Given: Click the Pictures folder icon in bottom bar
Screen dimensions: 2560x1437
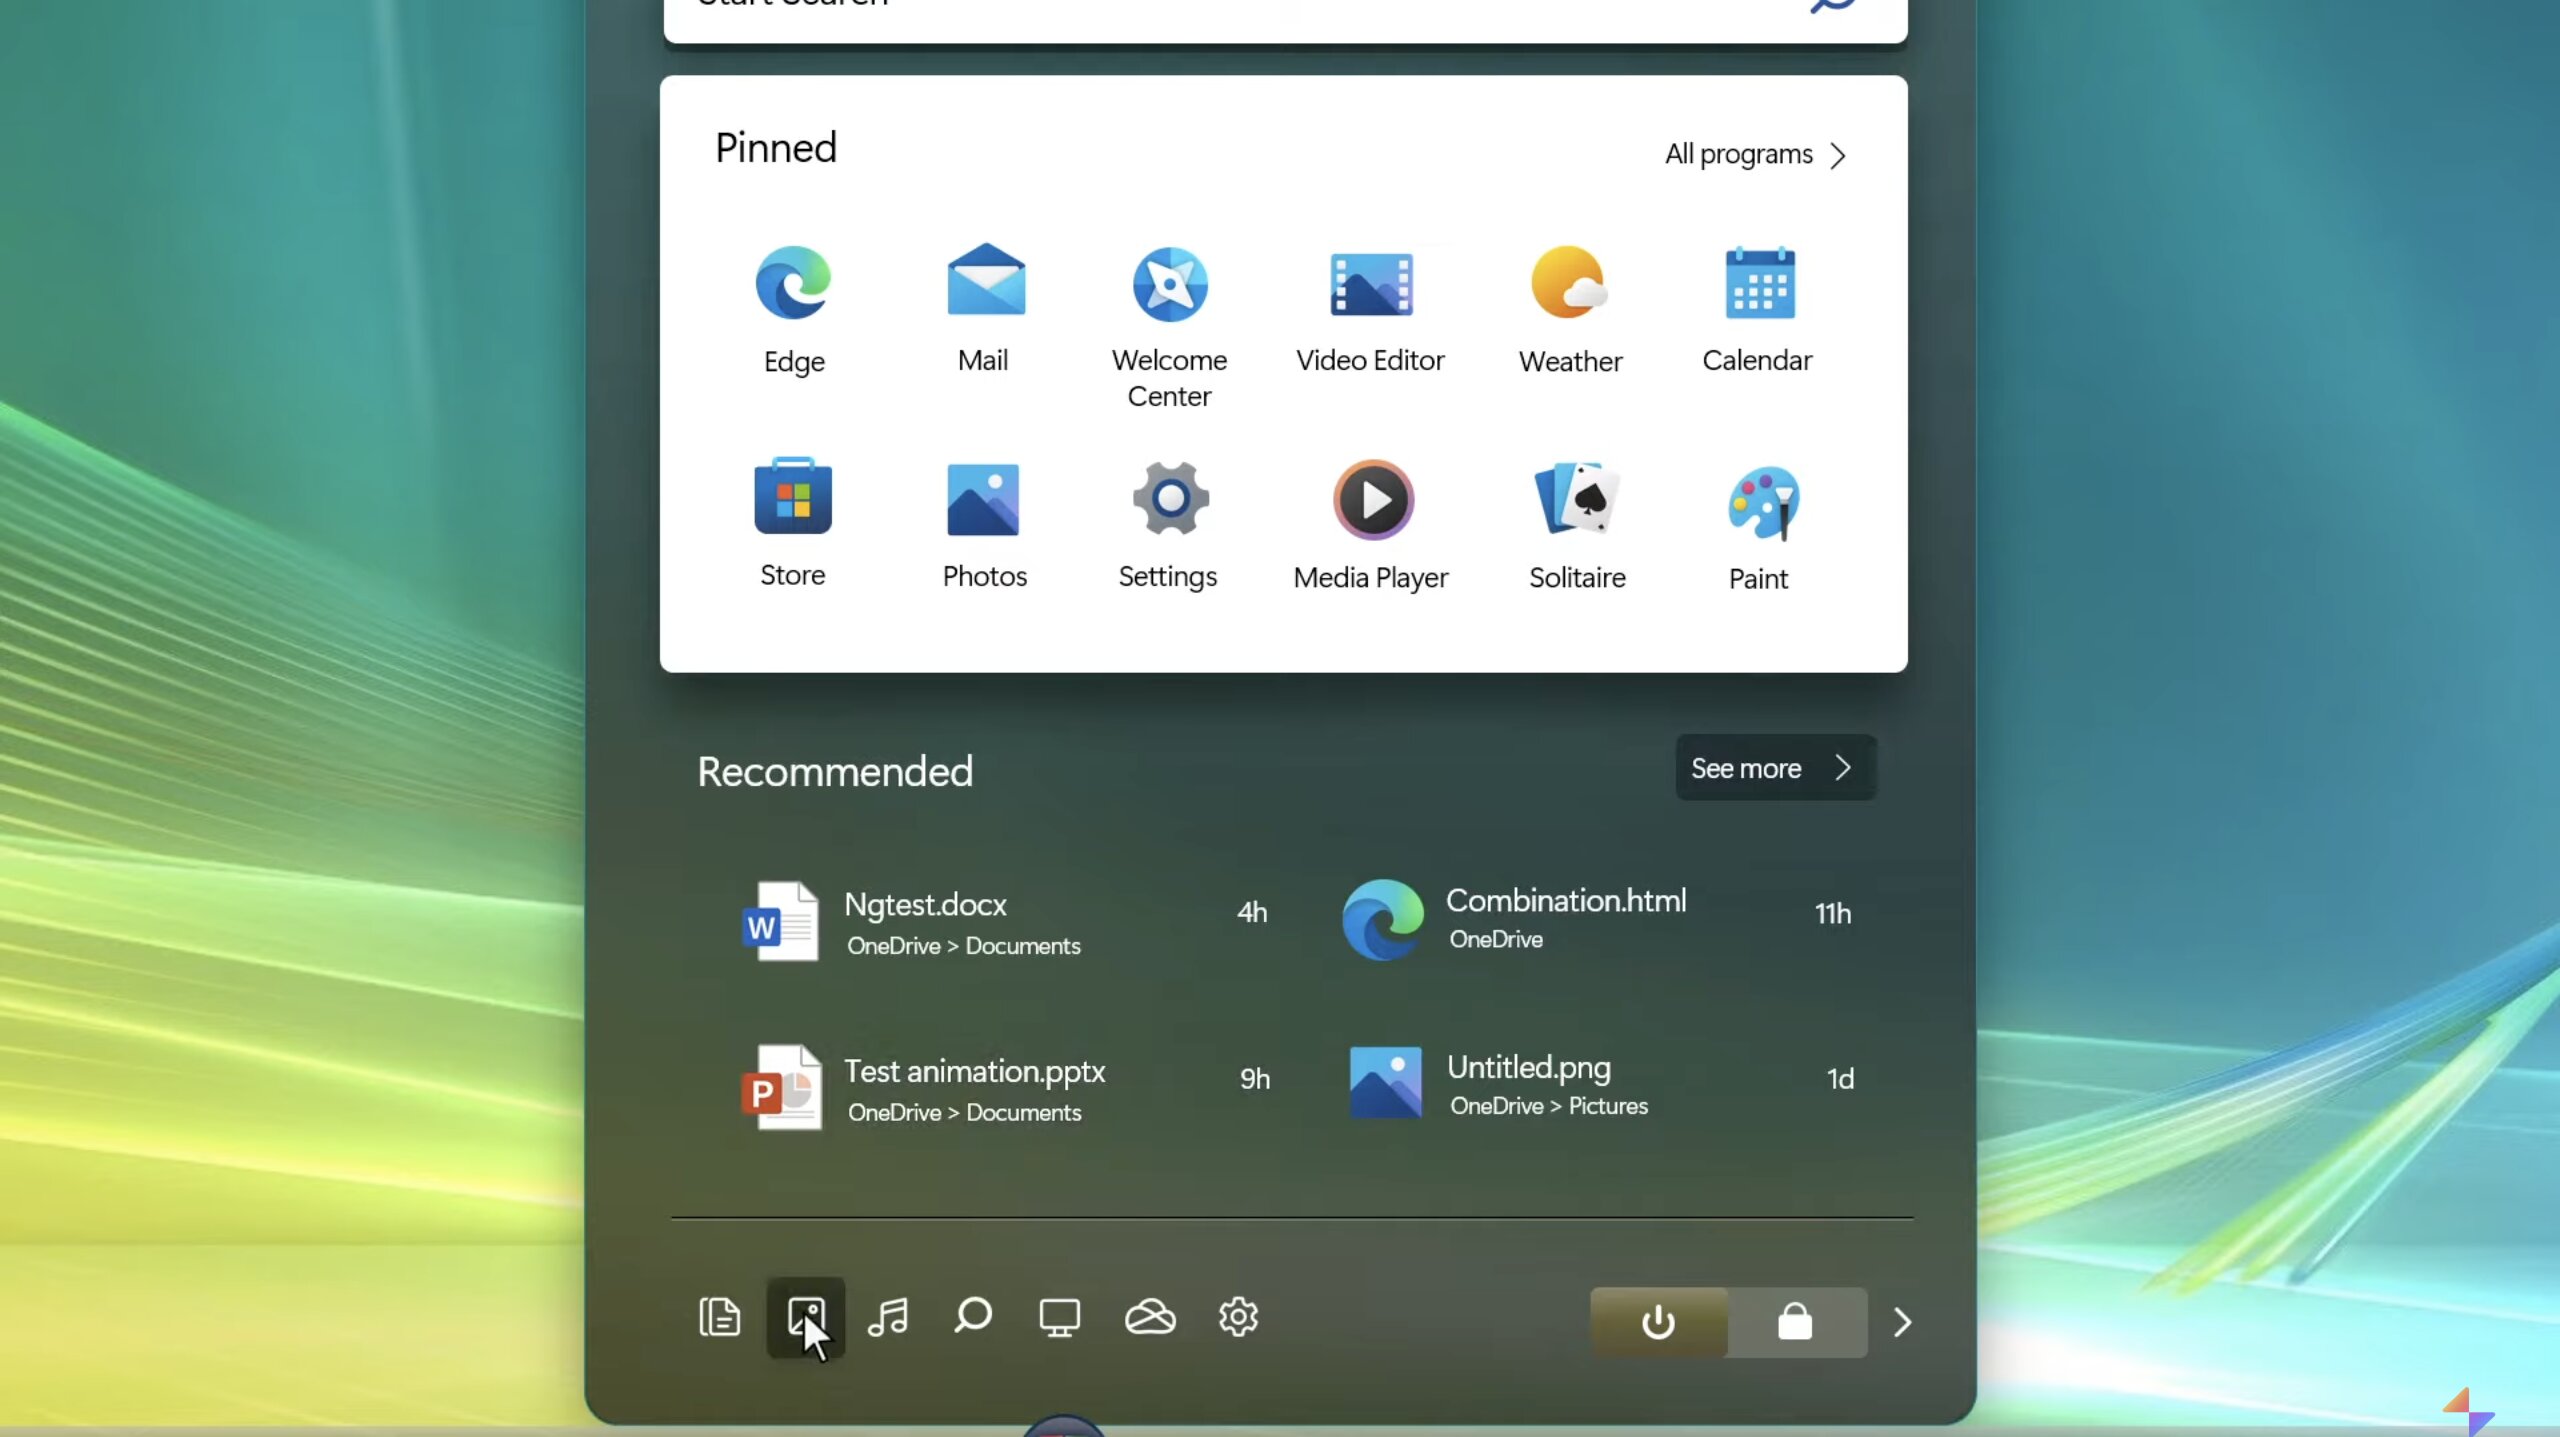Looking at the screenshot, I should coord(806,1317).
